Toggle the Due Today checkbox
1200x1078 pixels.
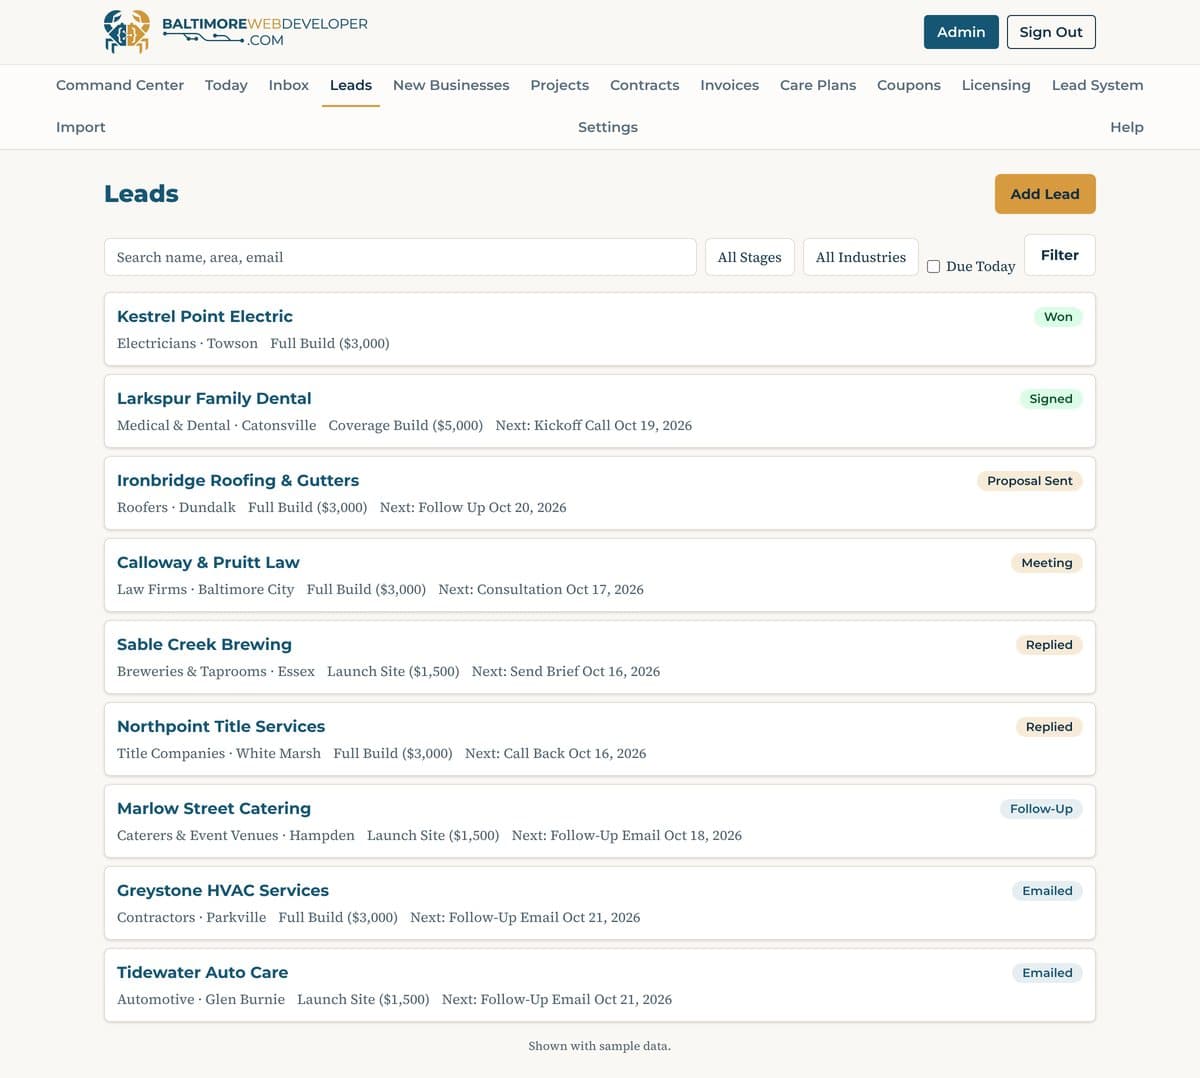(933, 266)
